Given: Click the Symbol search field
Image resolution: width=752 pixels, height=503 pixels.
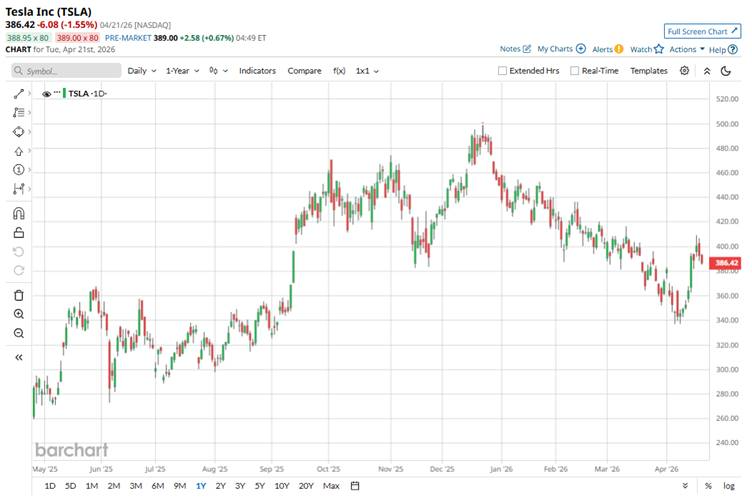Looking at the screenshot, I should [66, 71].
